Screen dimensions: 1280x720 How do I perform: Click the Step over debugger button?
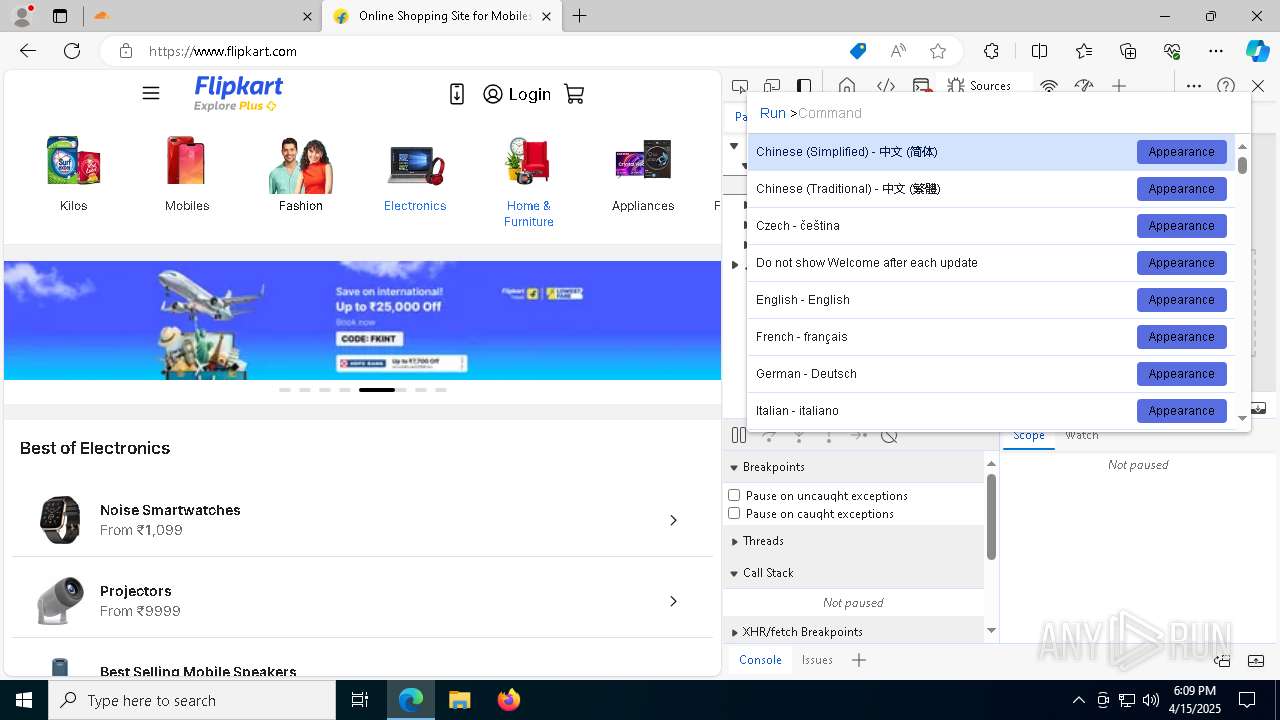tap(769, 435)
